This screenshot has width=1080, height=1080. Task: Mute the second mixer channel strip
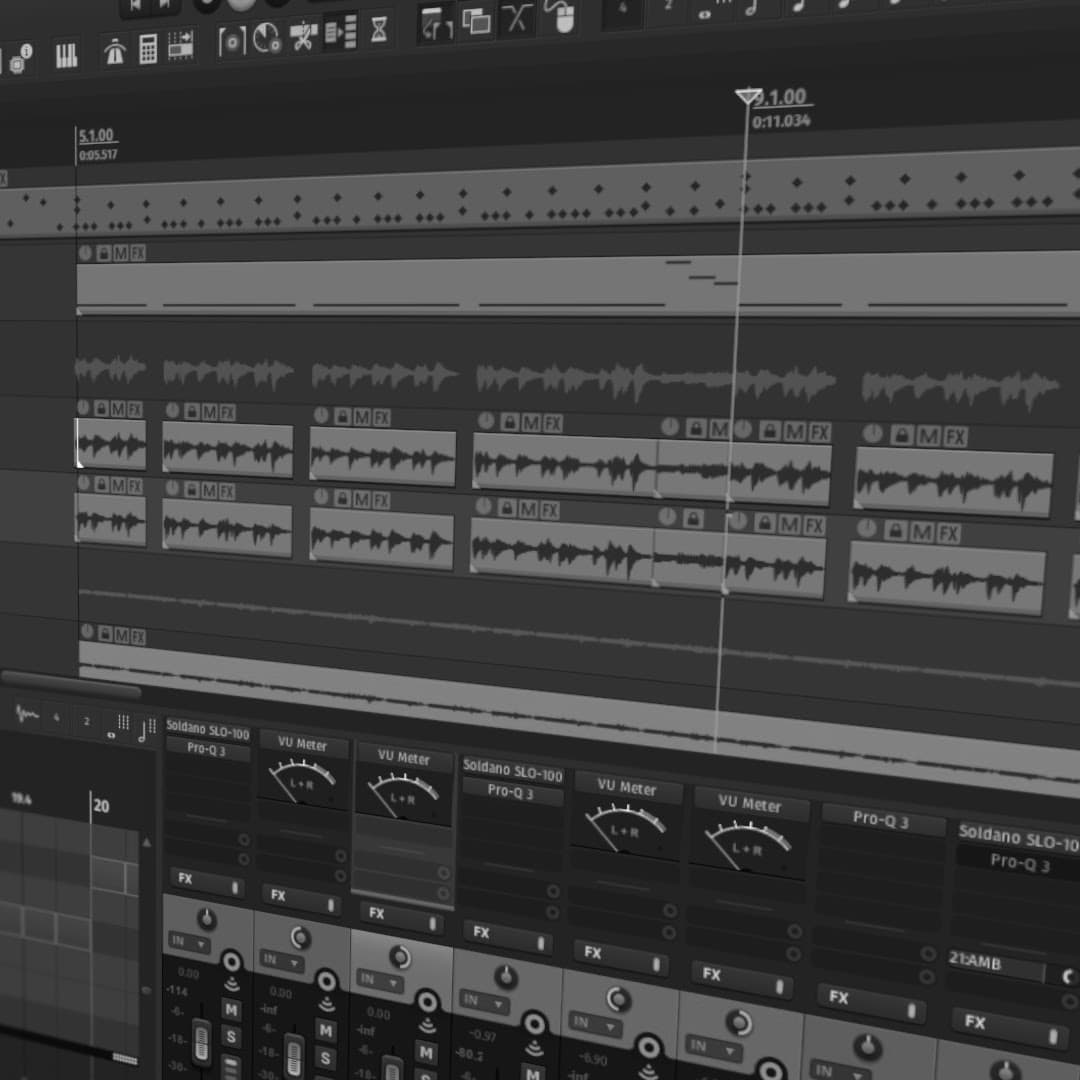(x=326, y=1029)
